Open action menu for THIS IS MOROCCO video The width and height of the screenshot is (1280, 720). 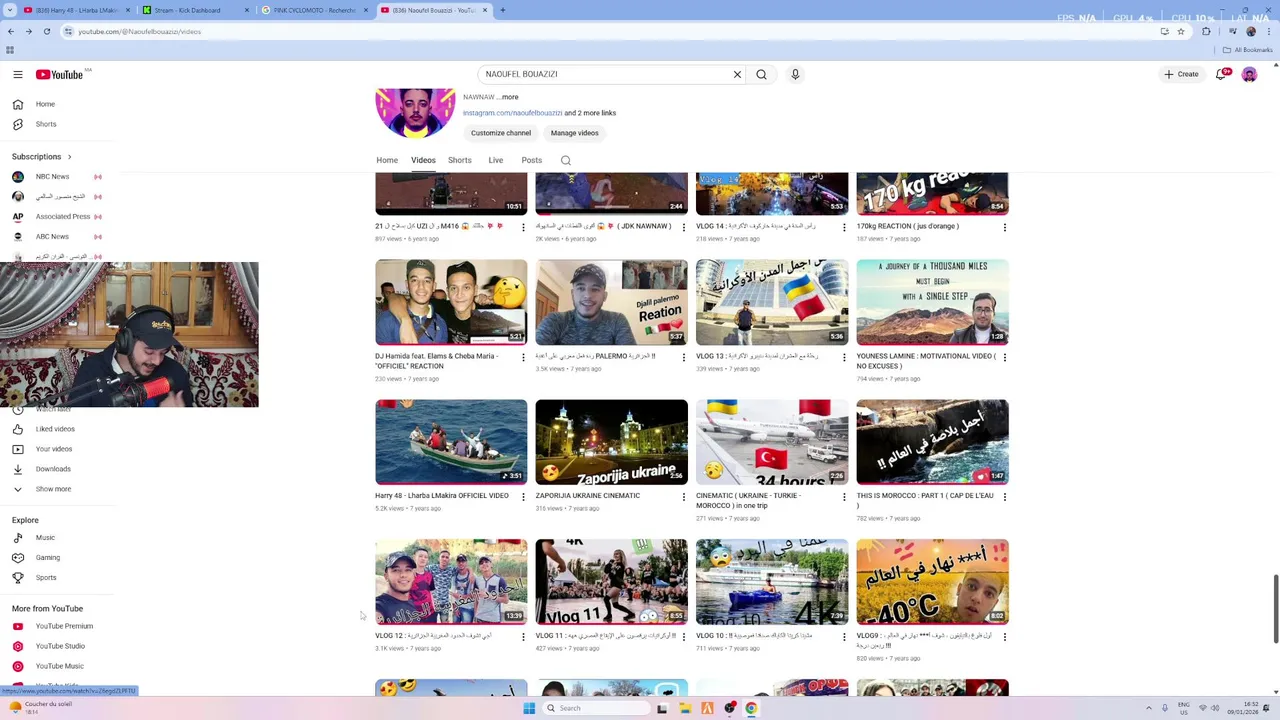point(1005,497)
